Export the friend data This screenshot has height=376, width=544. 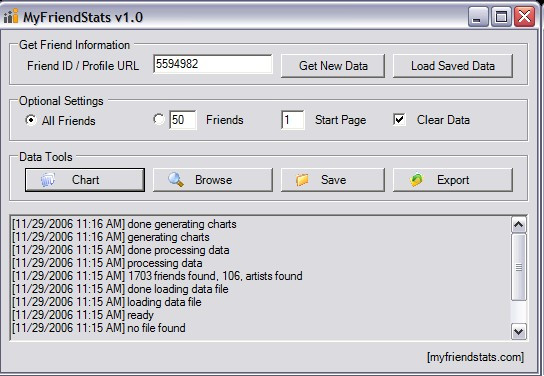tap(453, 180)
